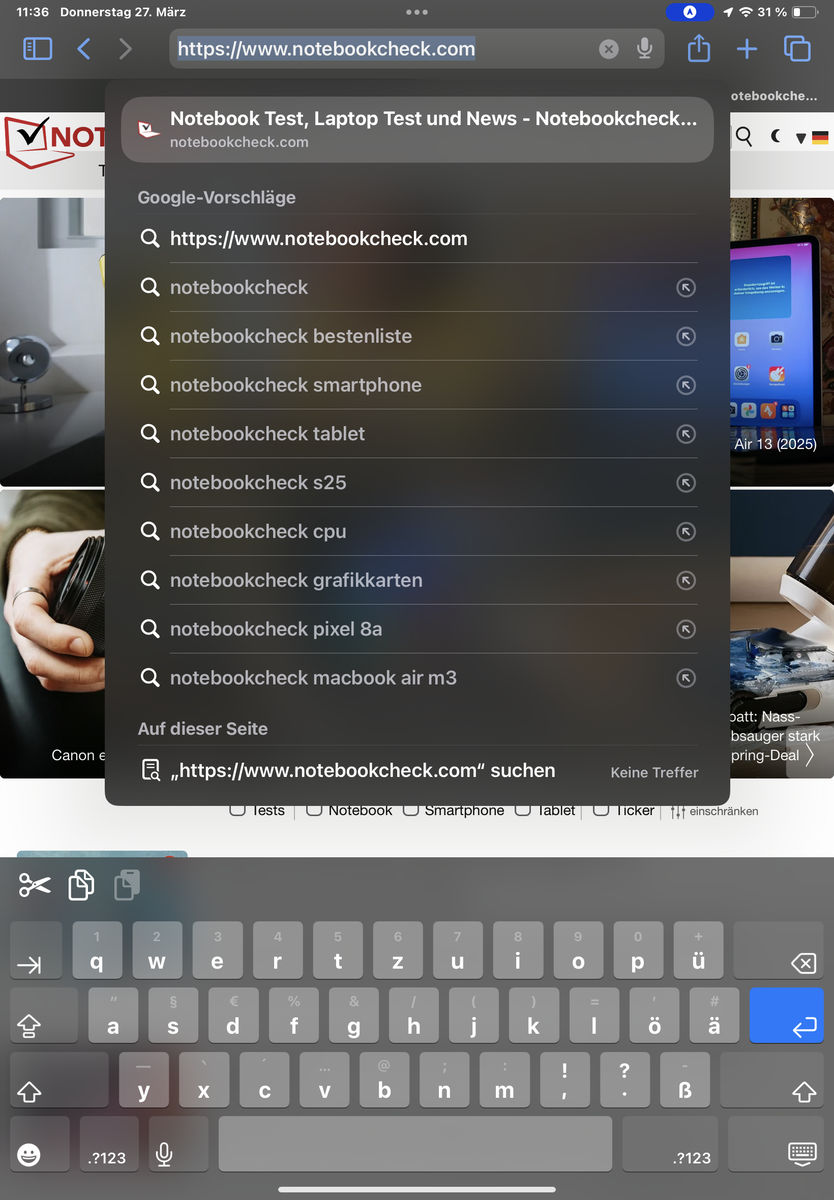Fill in 'notebookcheck pixel 8a' arrow icon
This screenshot has height=1200, width=834.
click(x=686, y=629)
